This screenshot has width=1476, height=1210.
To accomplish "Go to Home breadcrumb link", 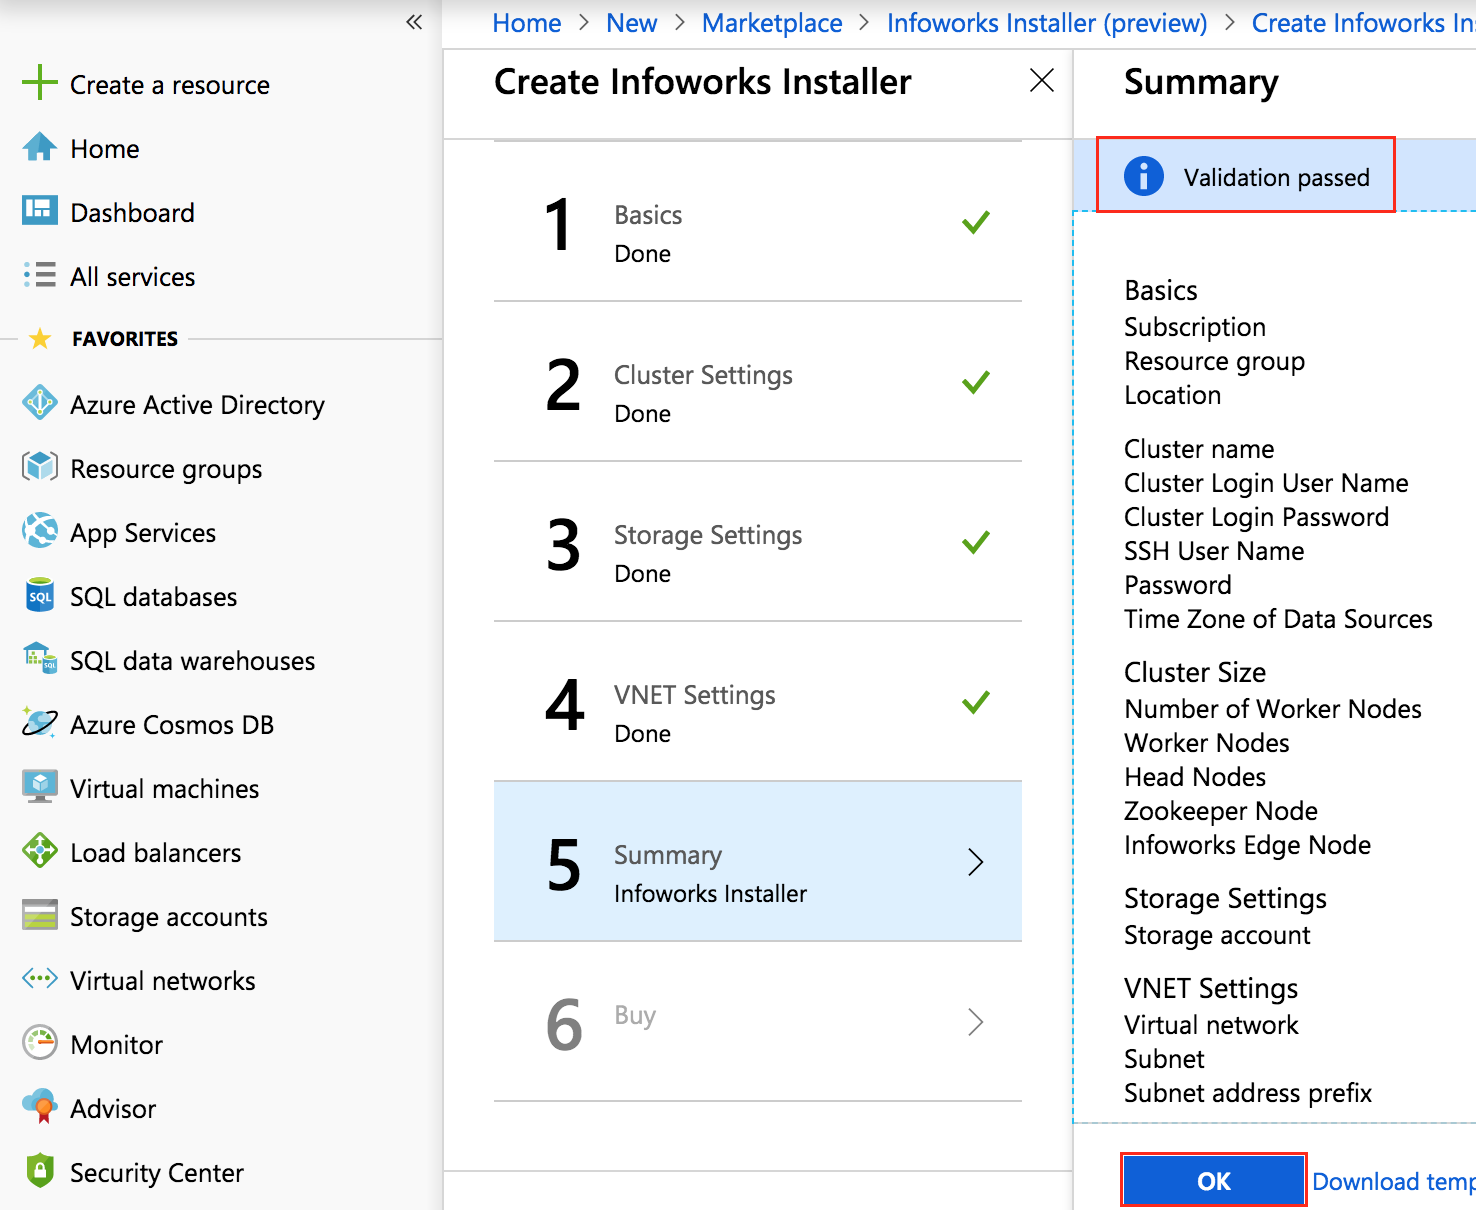I will [x=527, y=23].
